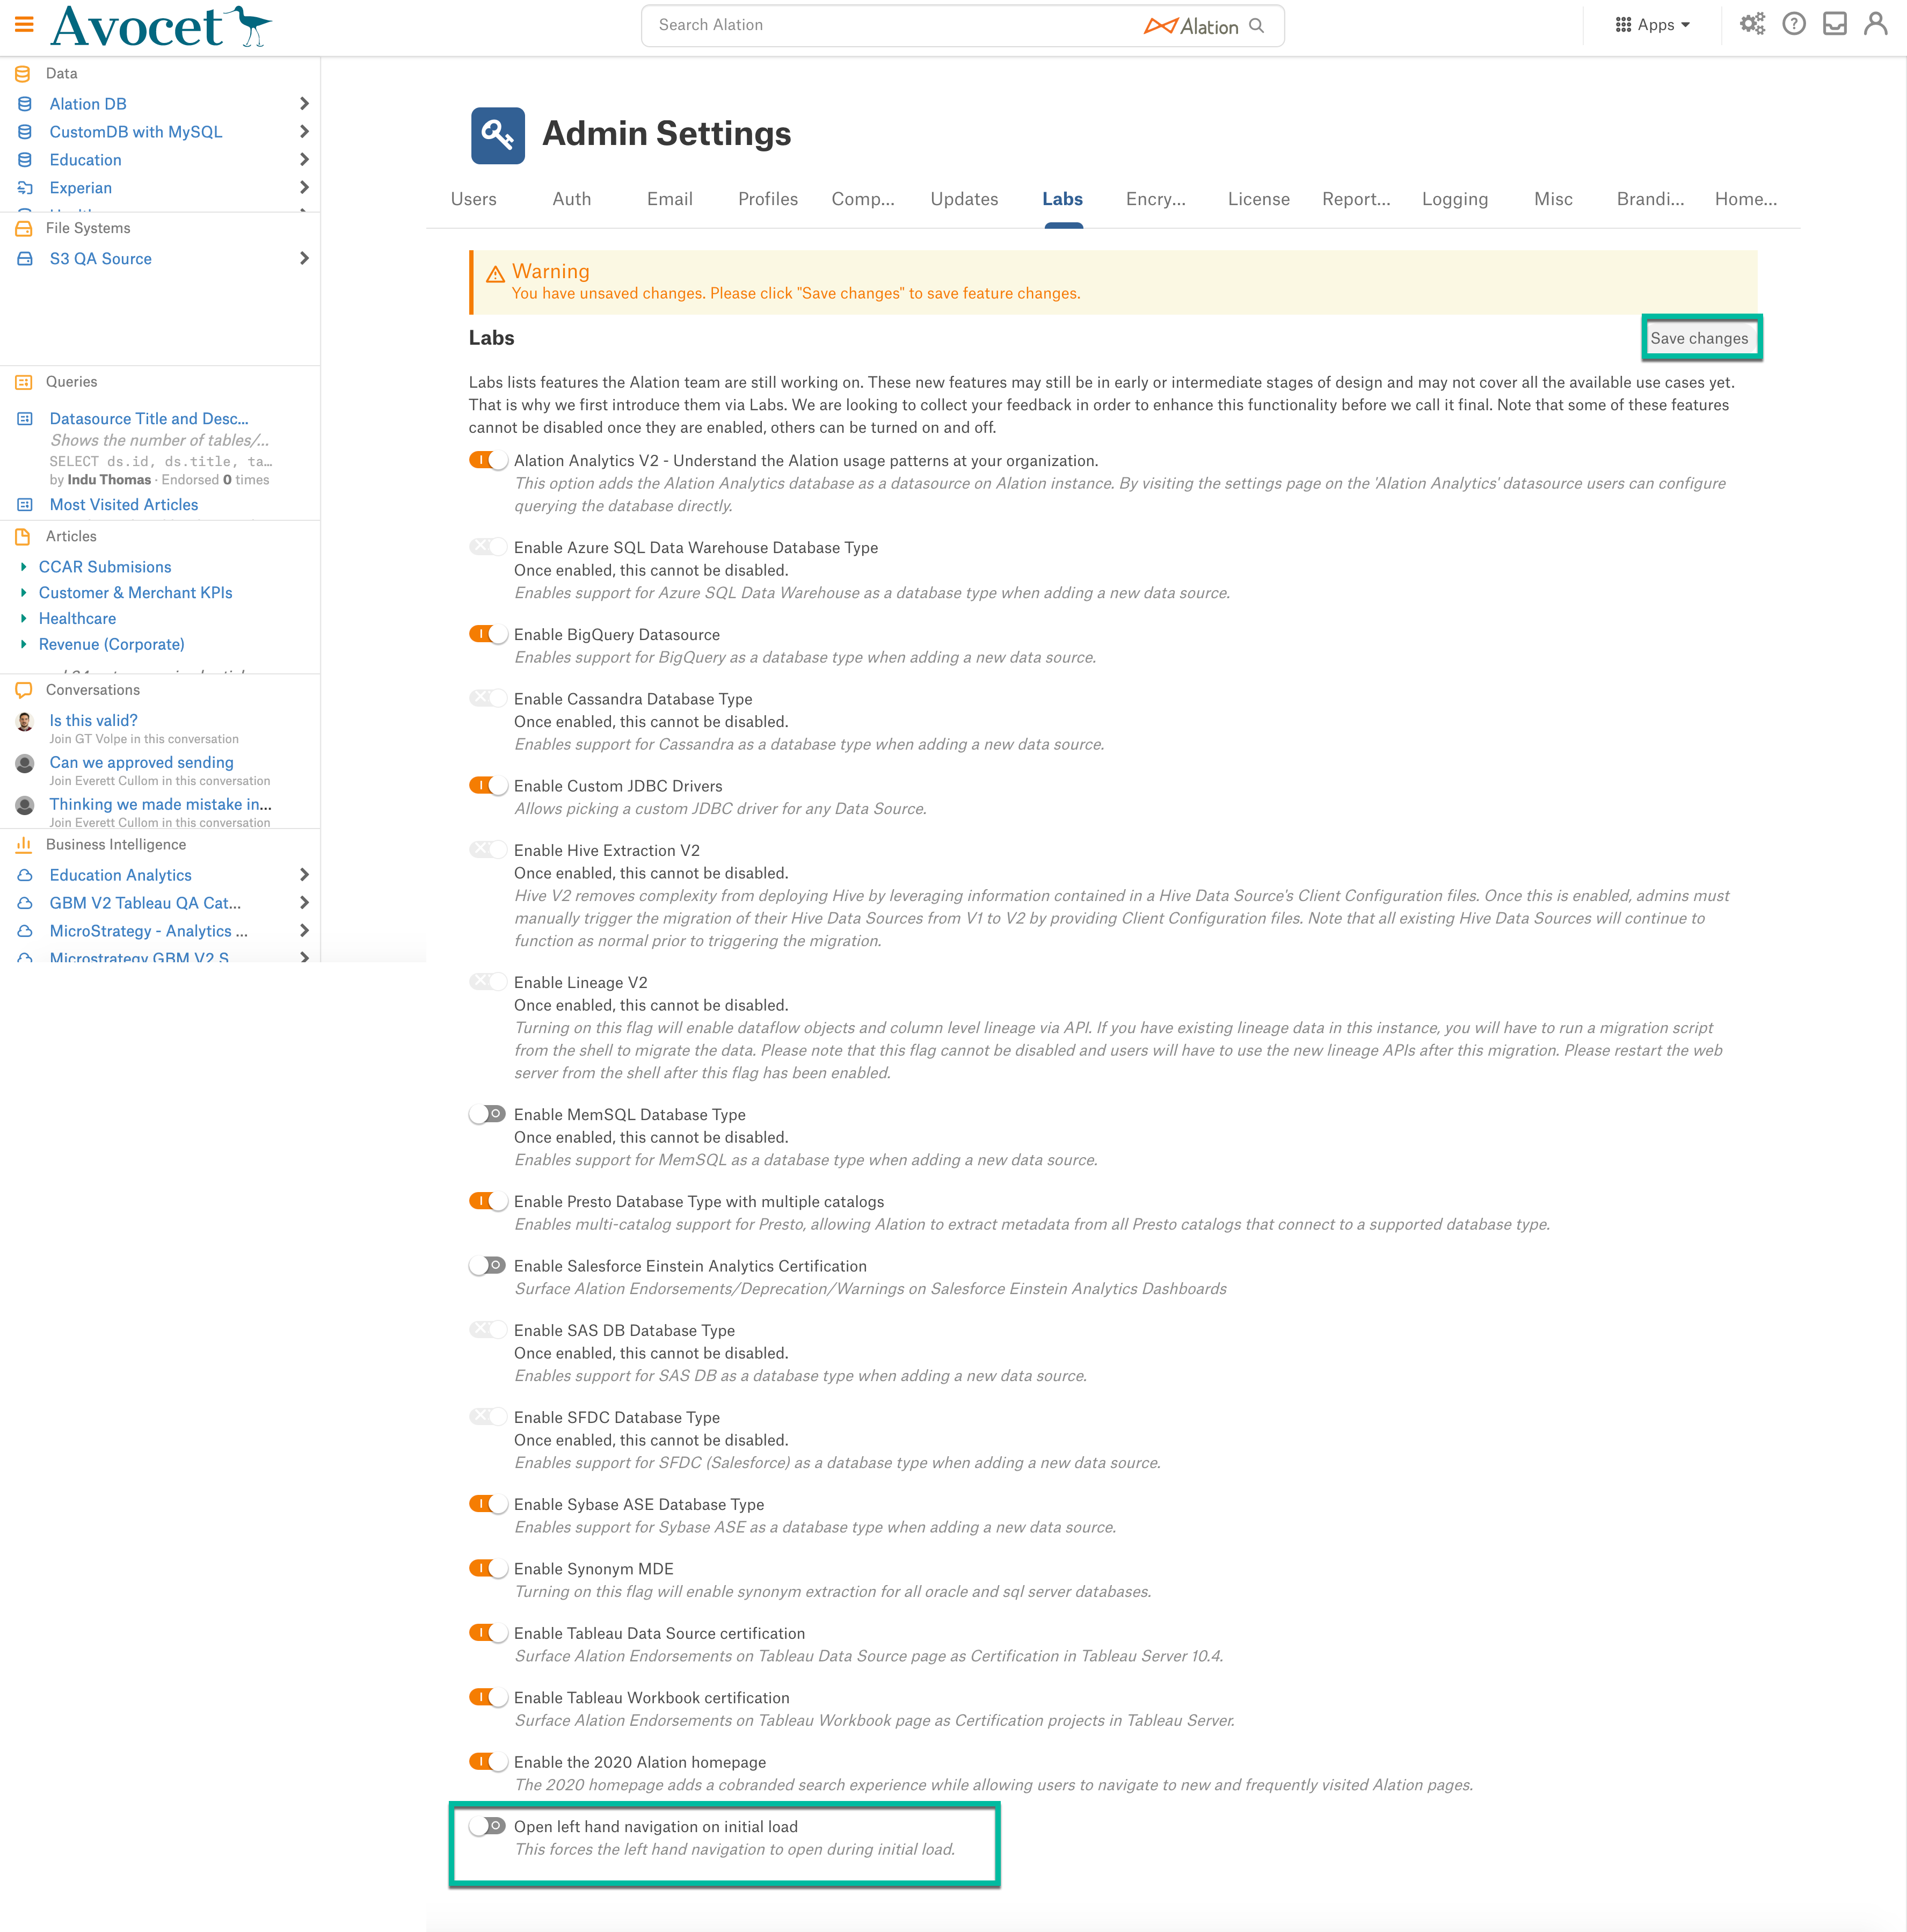The height and width of the screenshot is (1932, 1907).
Task: Click Save changes button
Action: click(x=1702, y=337)
